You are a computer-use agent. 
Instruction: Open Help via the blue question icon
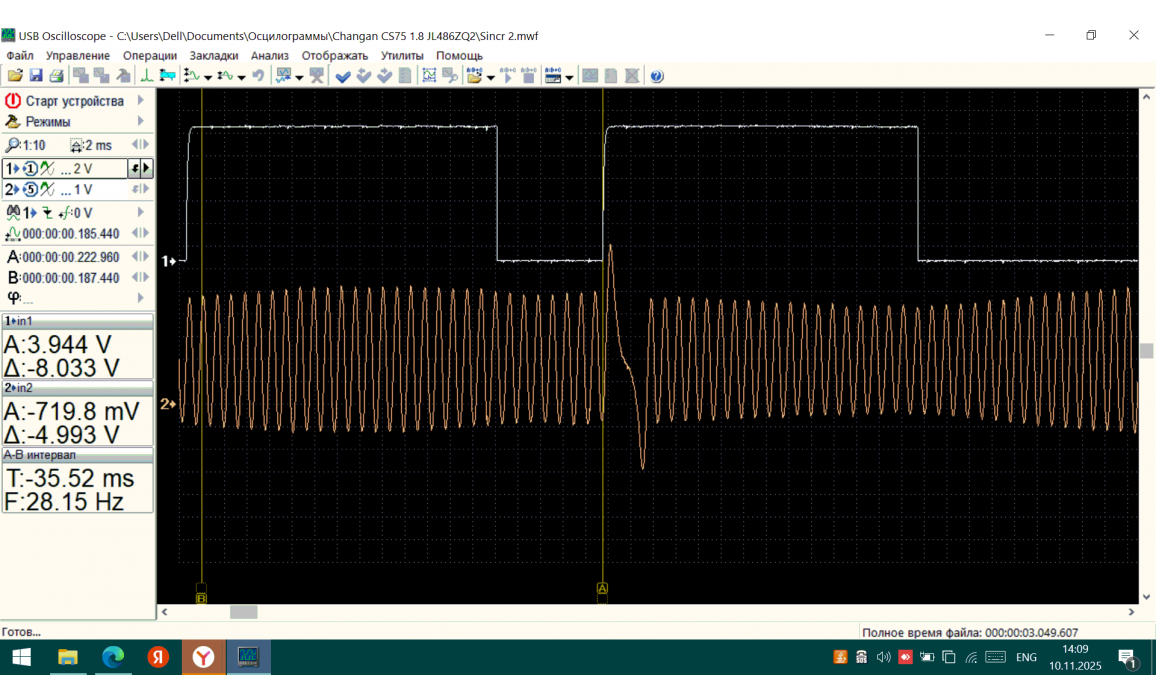click(x=657, y=76)
